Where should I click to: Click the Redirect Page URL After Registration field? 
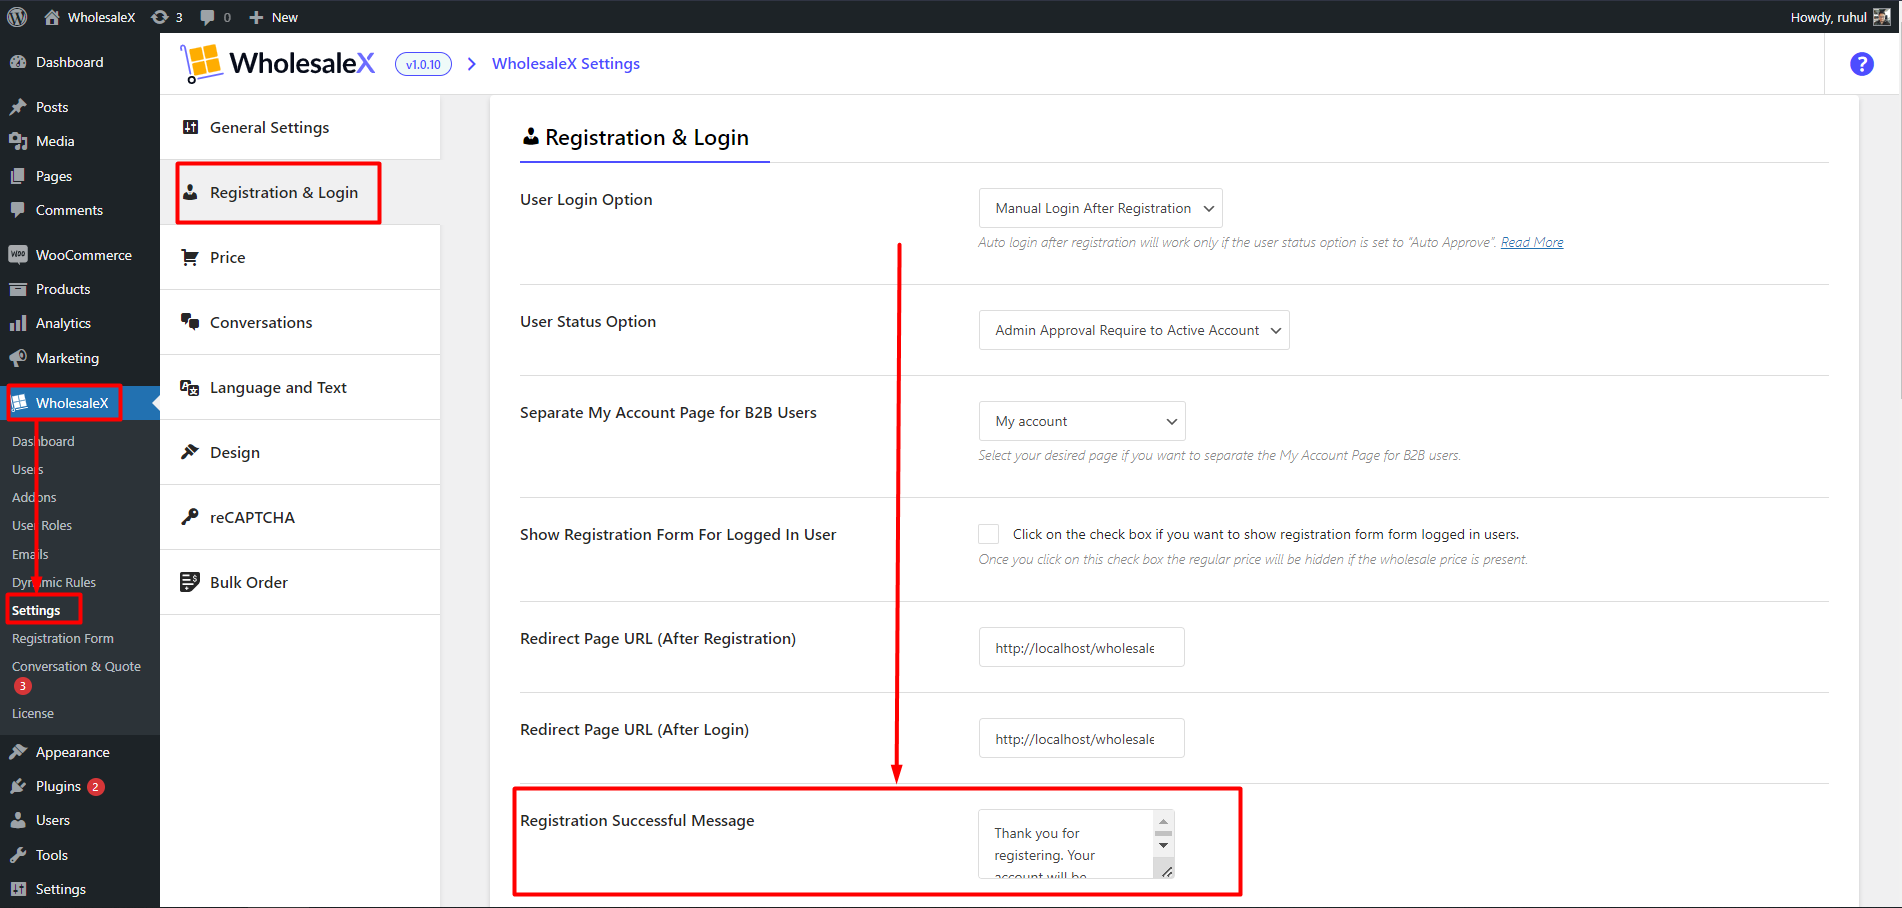[x=1081, y=647]
